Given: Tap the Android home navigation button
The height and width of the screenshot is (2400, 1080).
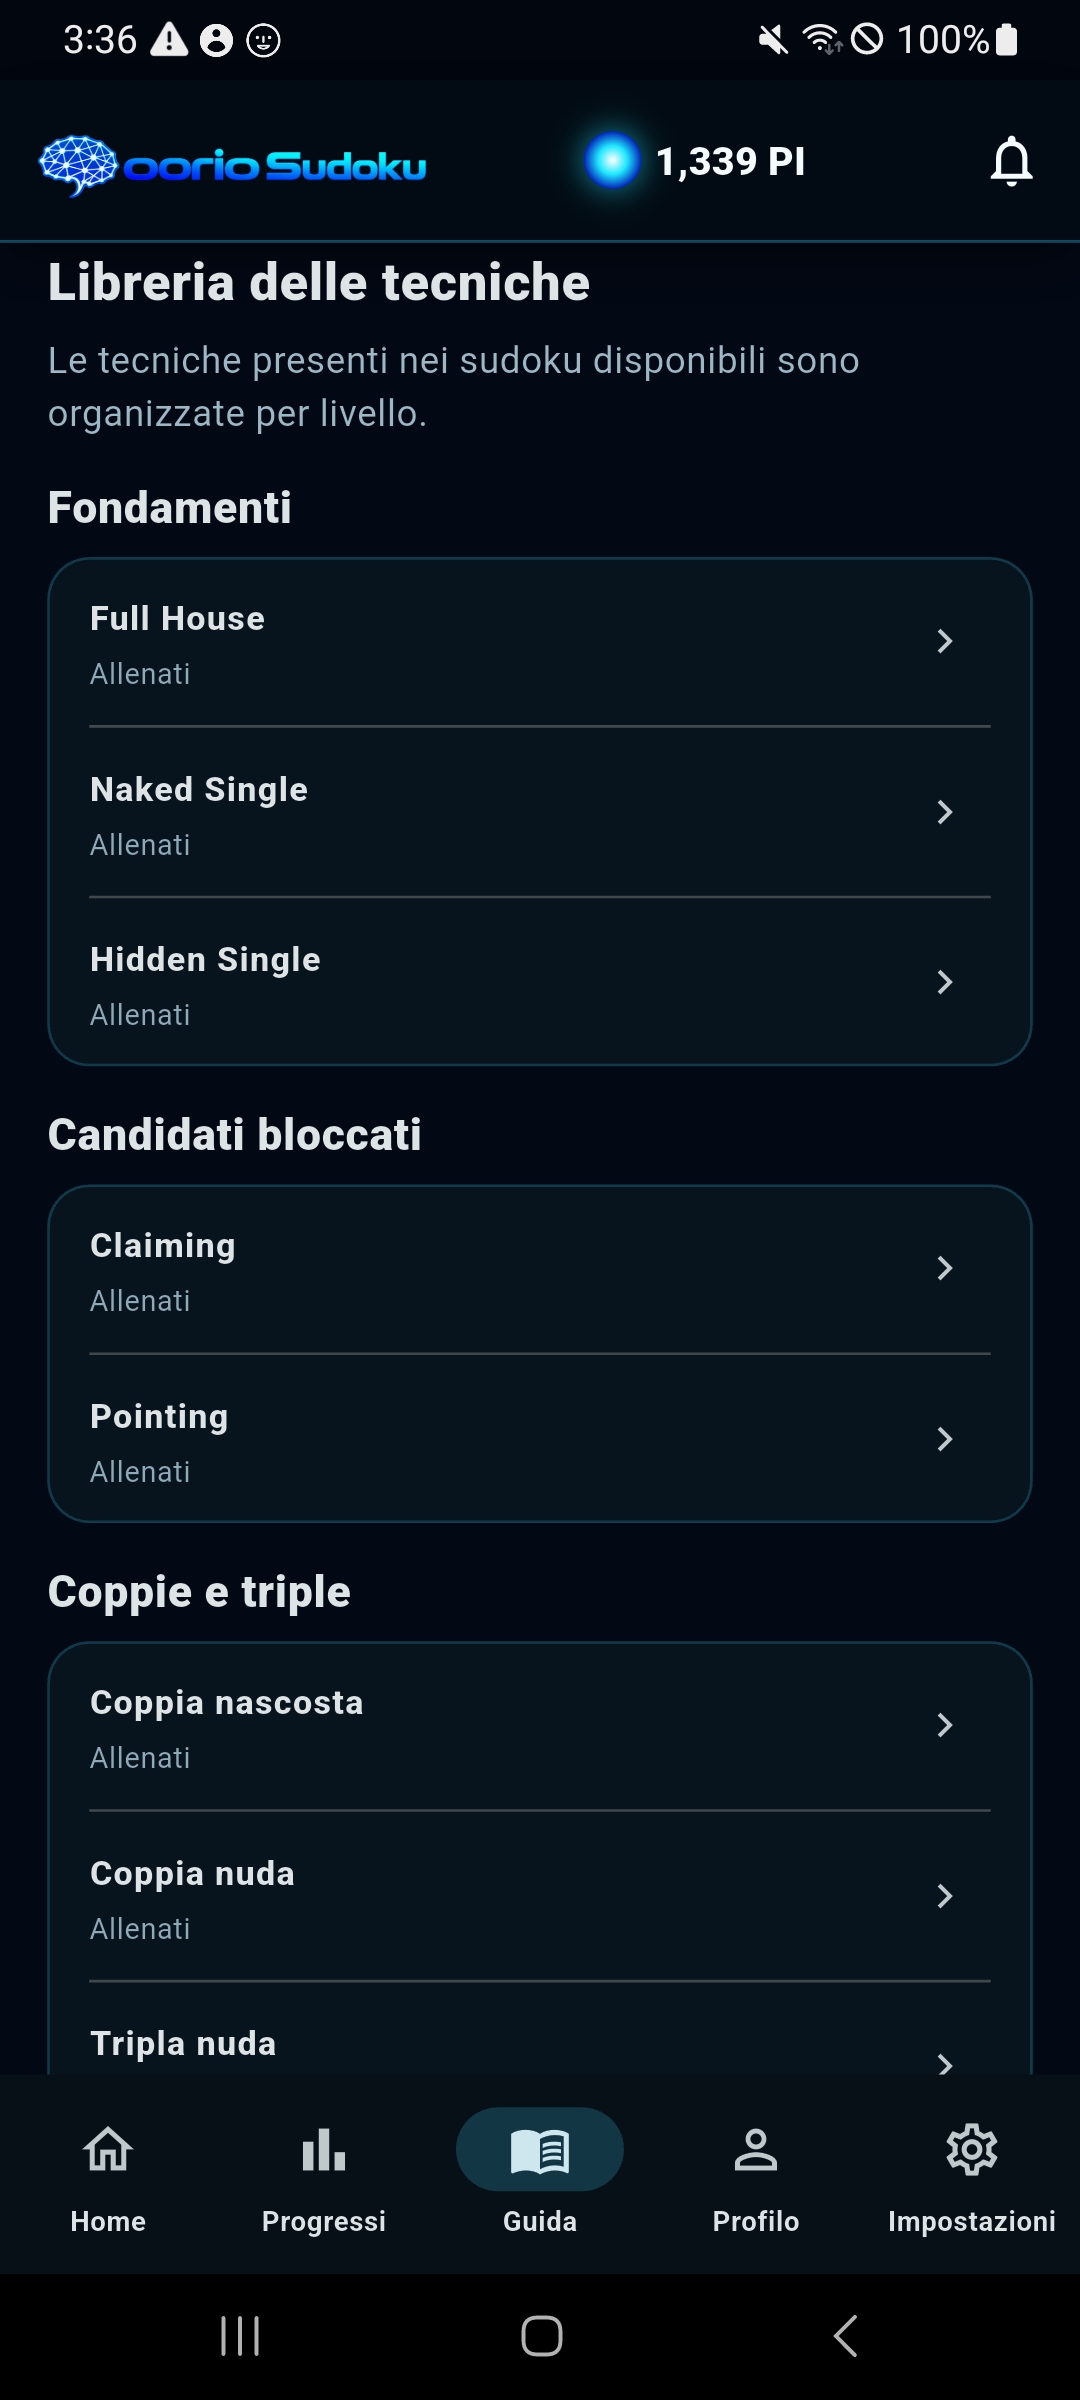Looking at the screenshot, I should click(541, 2336).
